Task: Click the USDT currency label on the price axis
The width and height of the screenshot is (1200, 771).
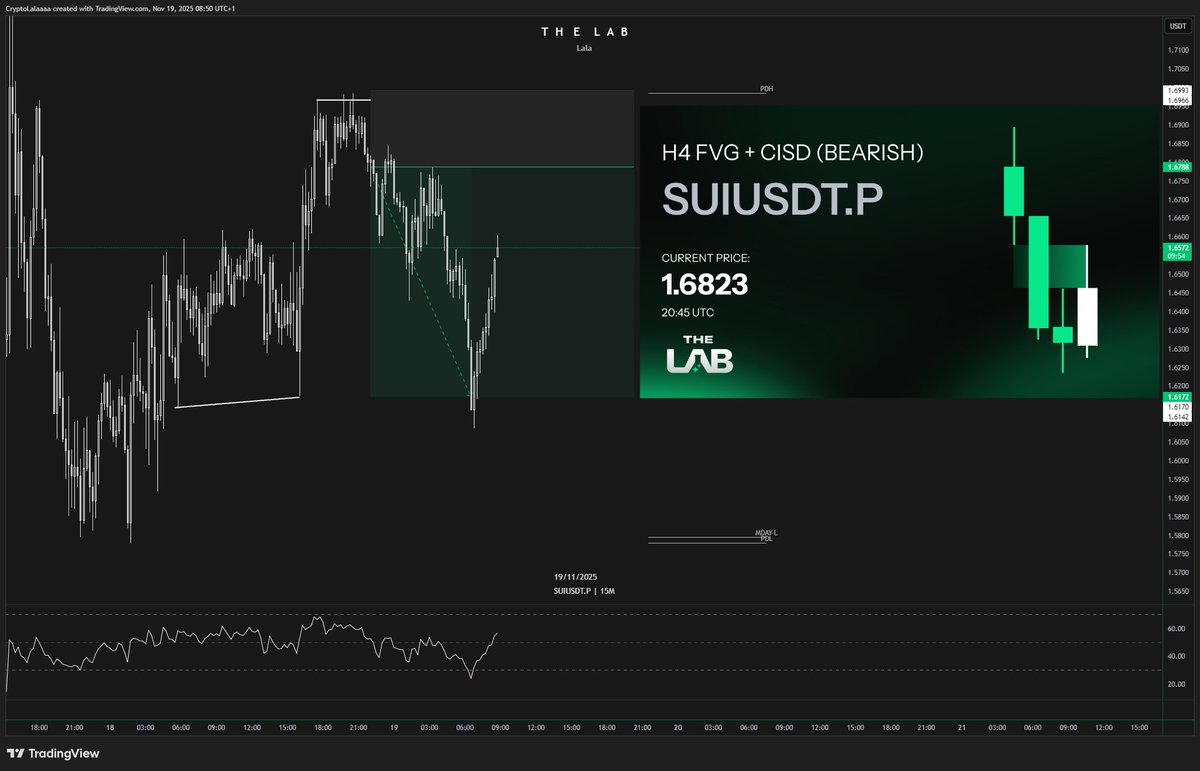Action: (1179, 27)
